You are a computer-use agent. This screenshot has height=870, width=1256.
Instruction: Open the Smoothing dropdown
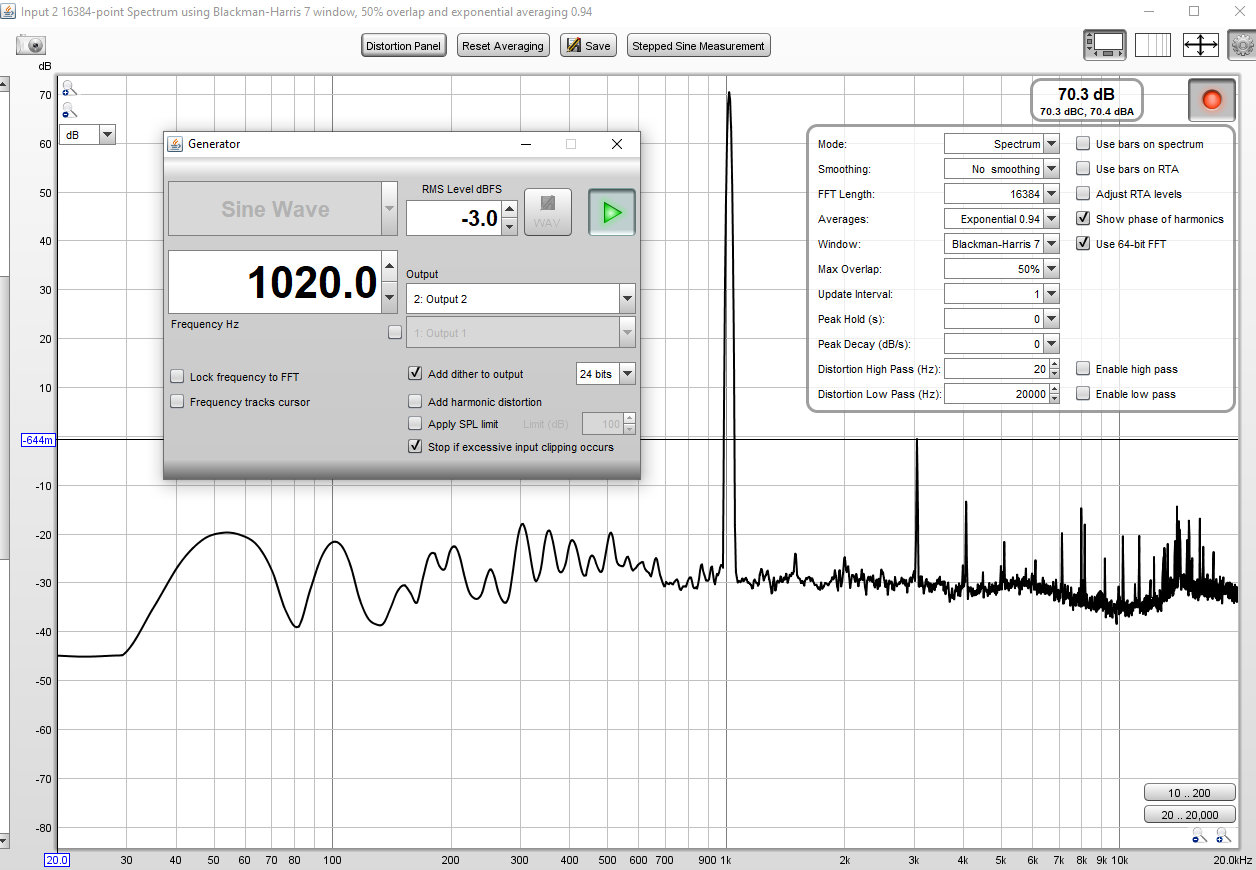(x=1051, y=169)
